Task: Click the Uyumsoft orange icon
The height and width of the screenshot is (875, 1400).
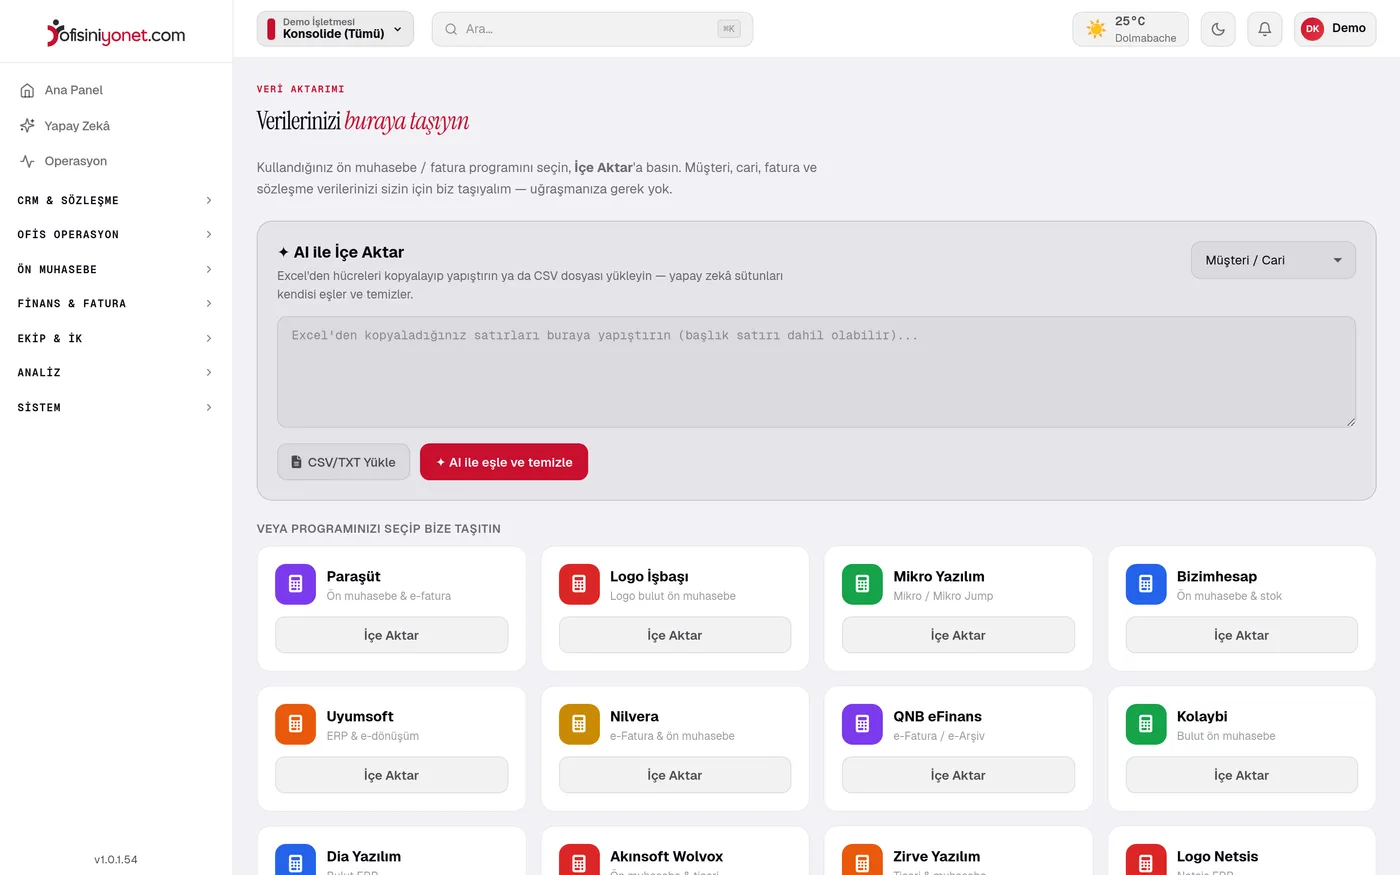Action: 295,724
